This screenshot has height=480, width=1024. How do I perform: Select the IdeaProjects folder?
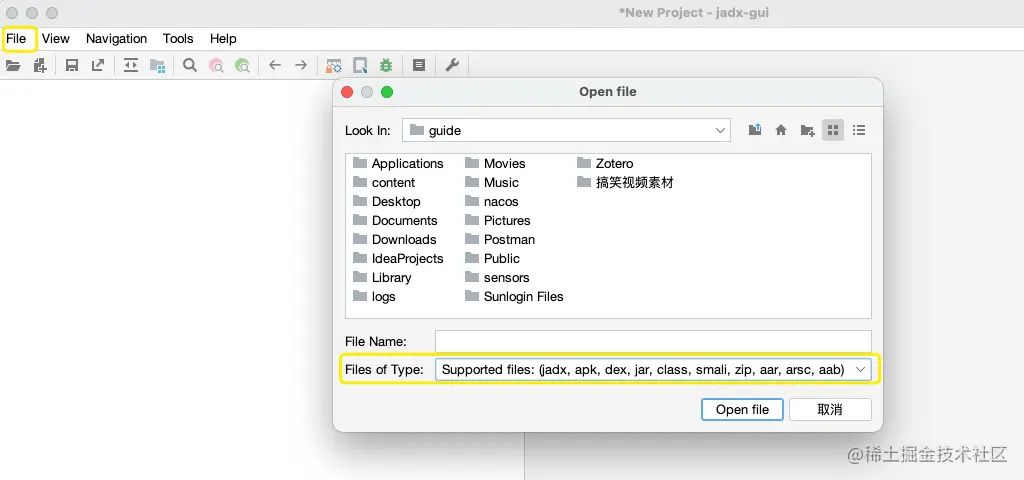click(398, 258)
